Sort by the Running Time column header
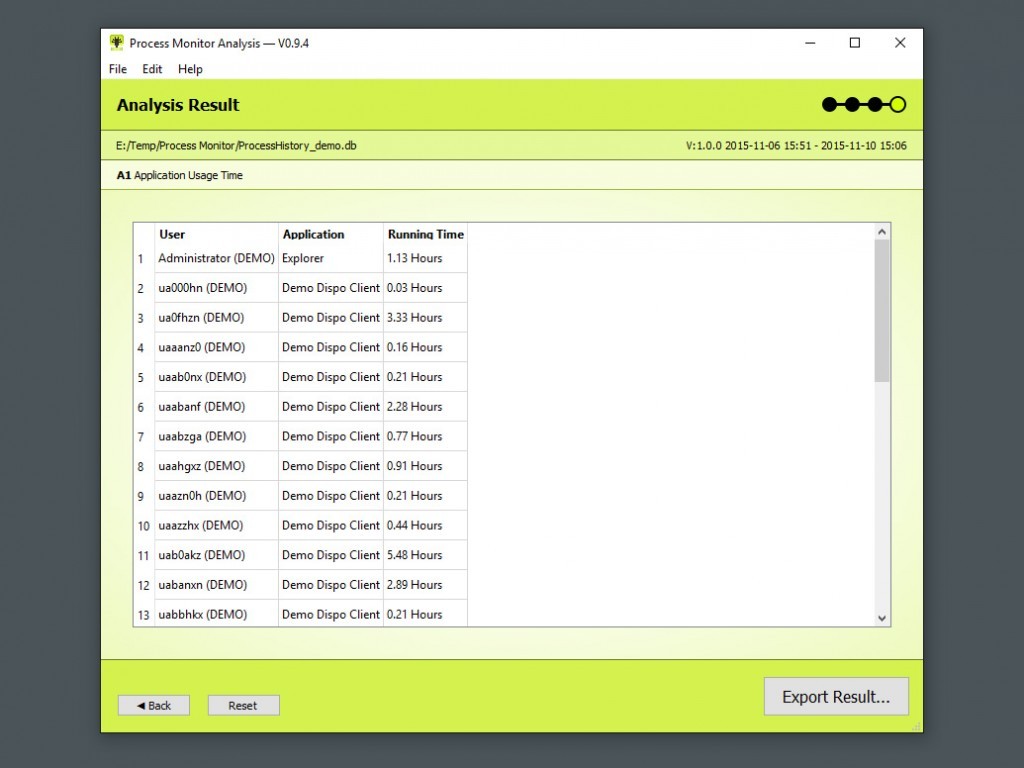 tap(425, 234)
